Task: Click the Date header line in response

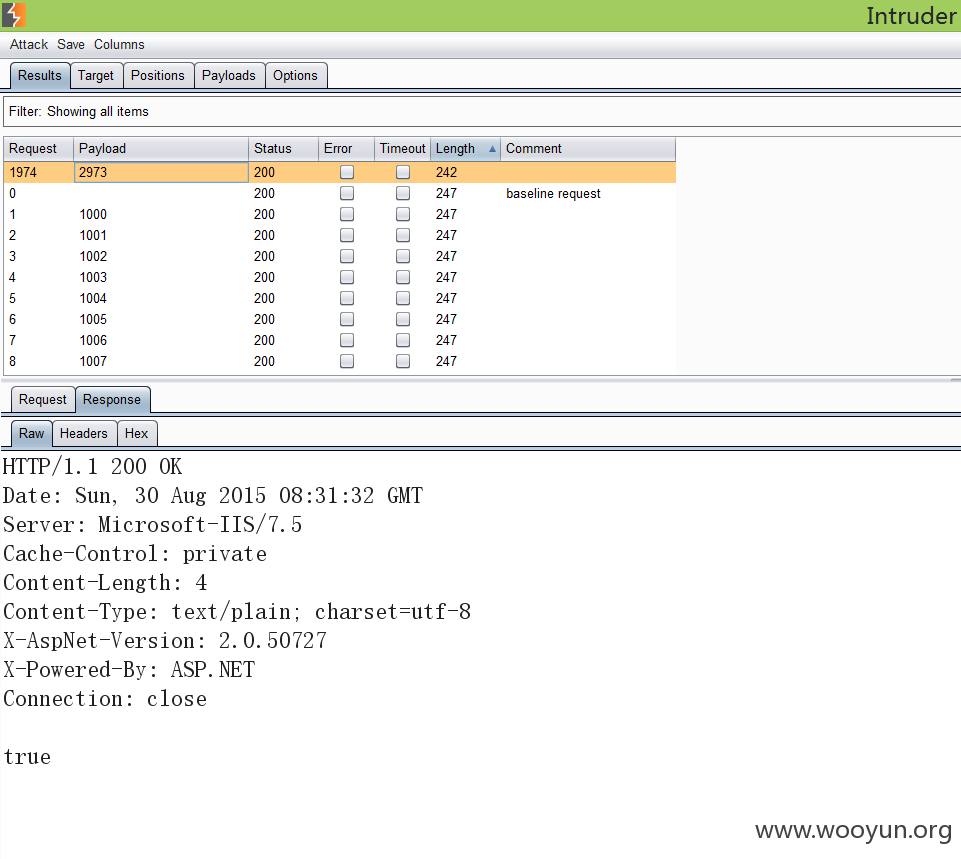Action: [x=213, y=496]
